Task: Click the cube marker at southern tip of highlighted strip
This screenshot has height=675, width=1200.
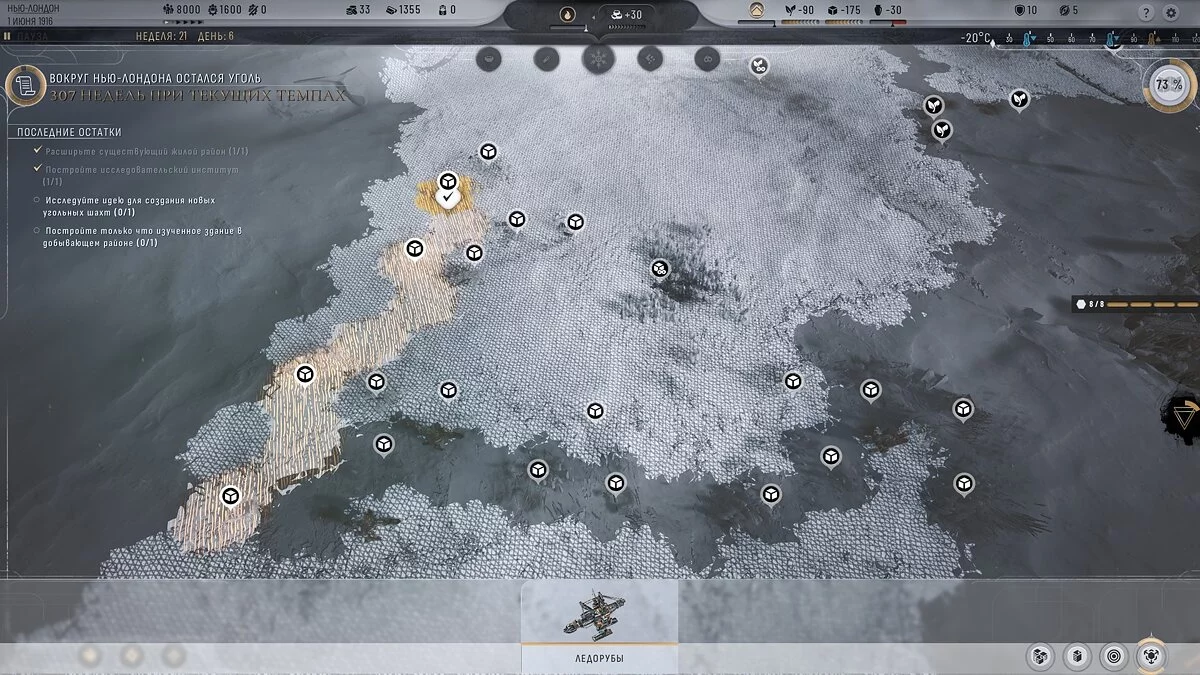Action: click(x=231, y=496)
